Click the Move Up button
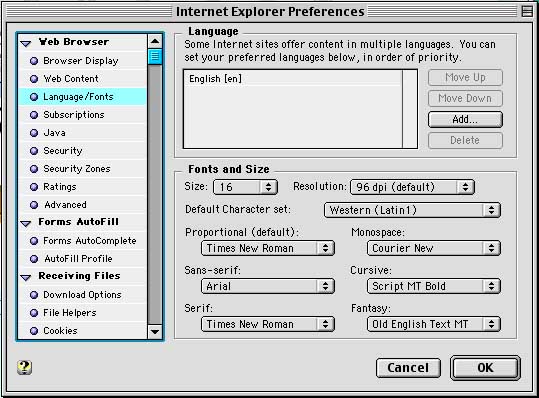 coord(465,78)
